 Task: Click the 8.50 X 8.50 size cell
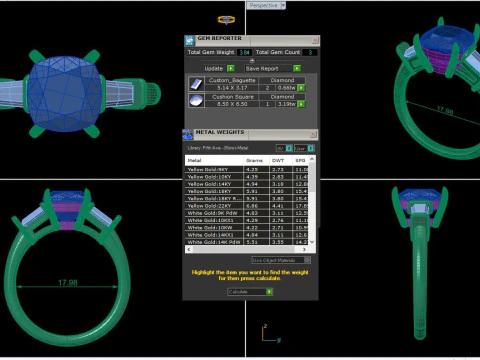coord(232,104)
